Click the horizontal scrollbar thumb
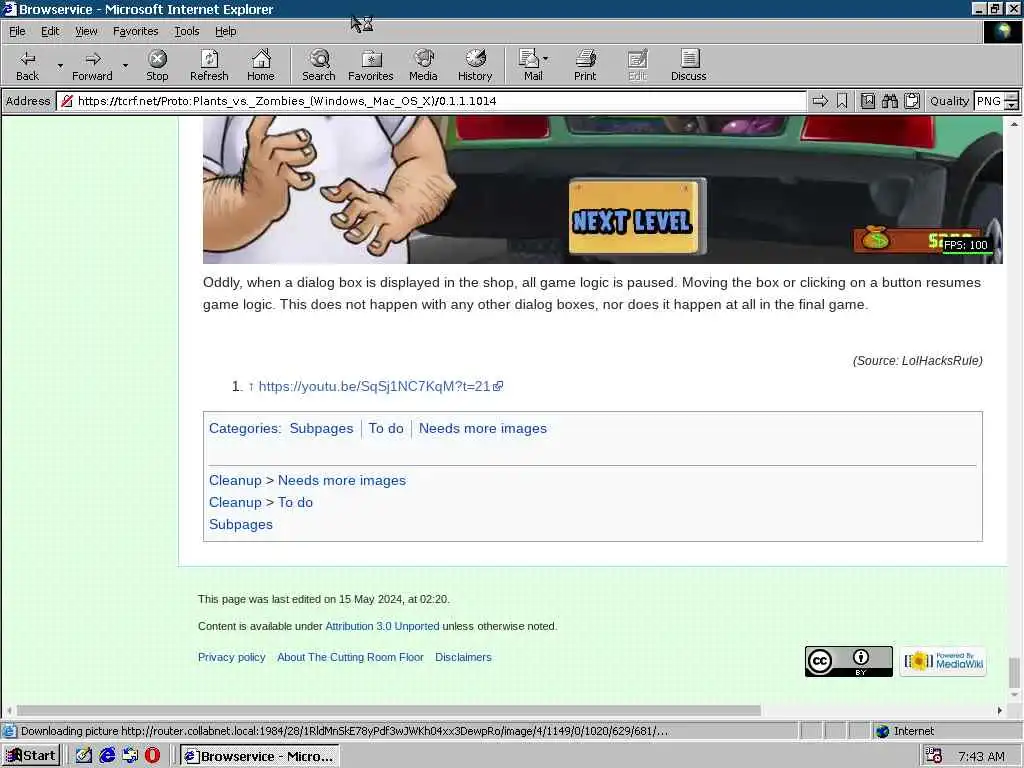 388,710
